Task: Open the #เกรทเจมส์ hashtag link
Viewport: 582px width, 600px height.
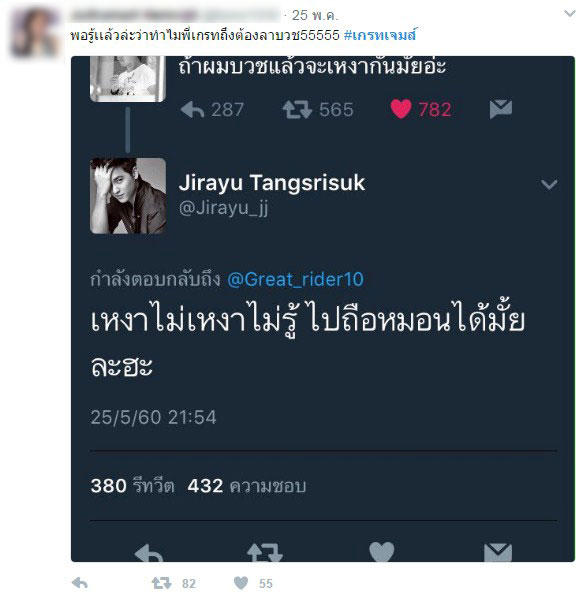Action: [x=380, y=35]
